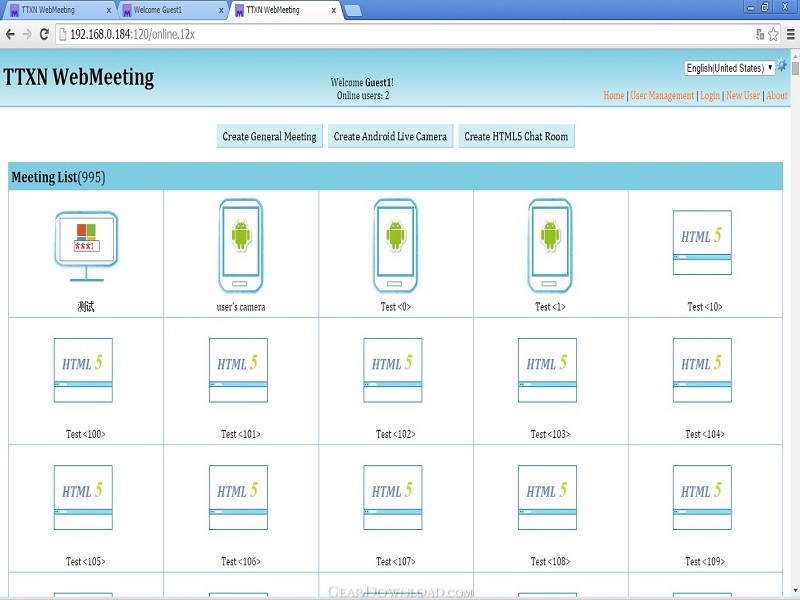The height and width of the screenshot is (600, 800).
Task: Click the TTXN WebMeeting page title
Action: [x=79, y=78]
